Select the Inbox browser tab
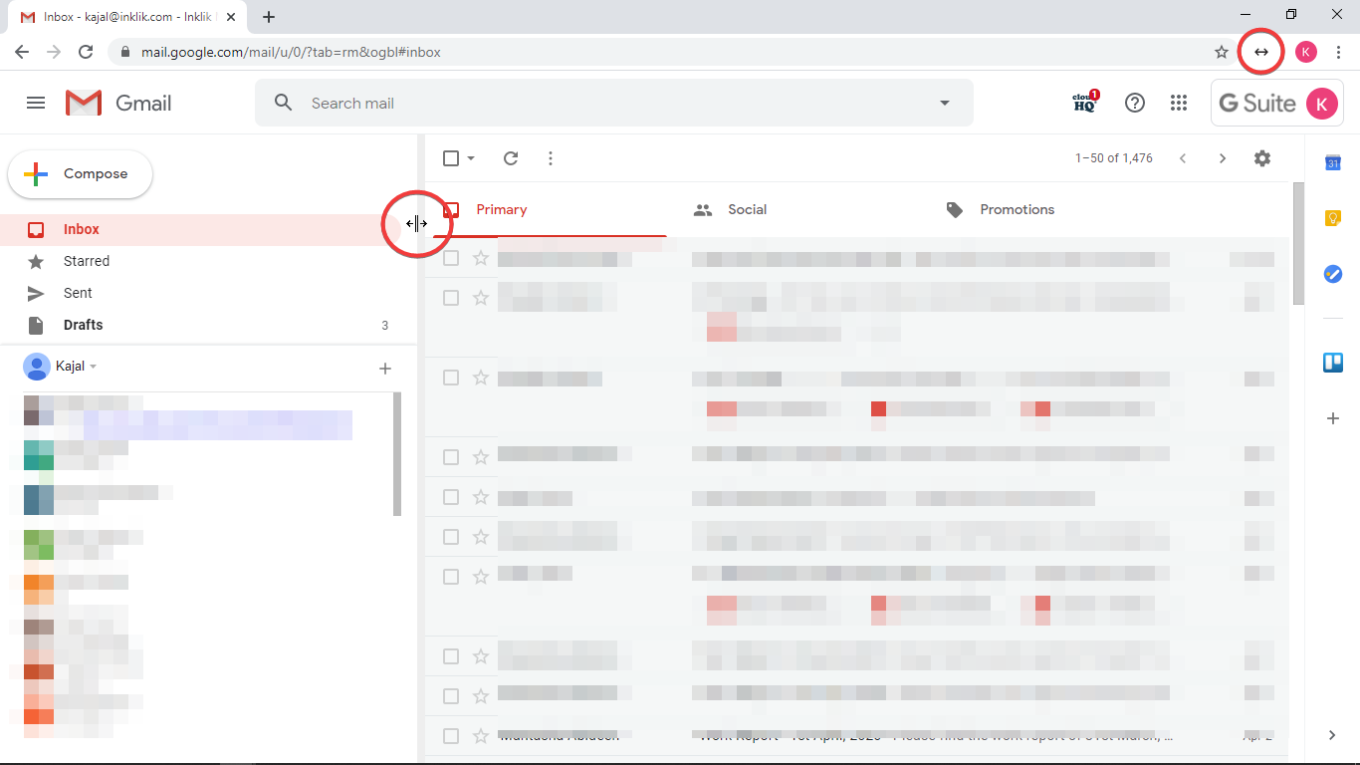 [125, 17]
